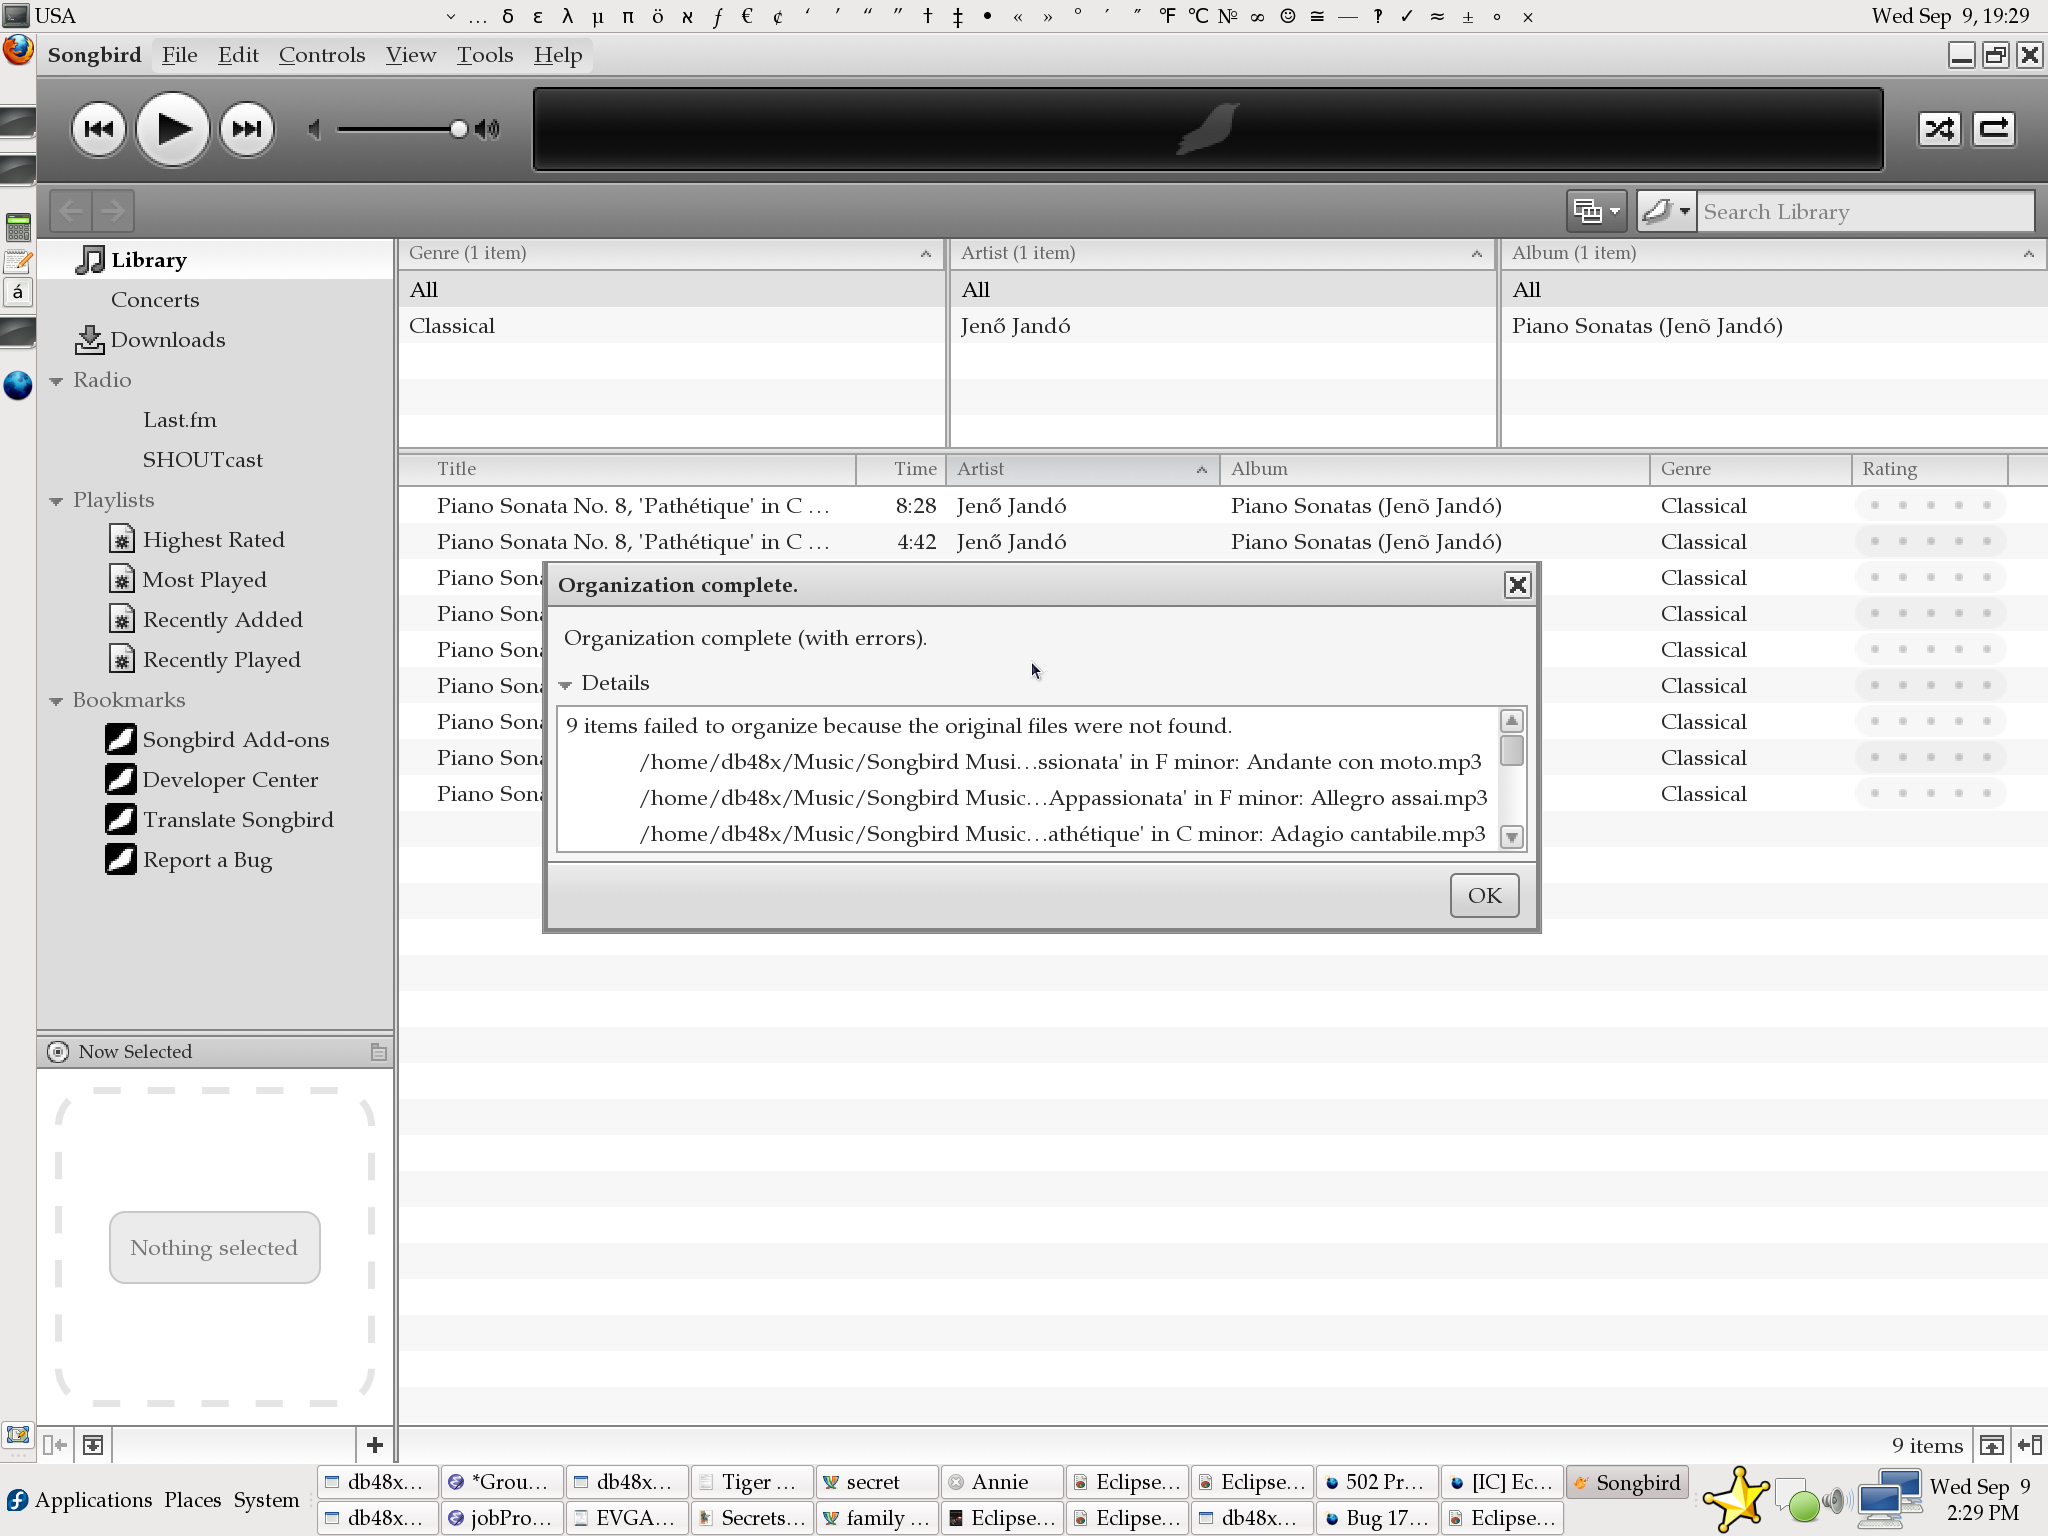This screenshot has width=2048, height=1536.
Task: Click Now Selected pane menu icon
Action: pos(378,1051)
